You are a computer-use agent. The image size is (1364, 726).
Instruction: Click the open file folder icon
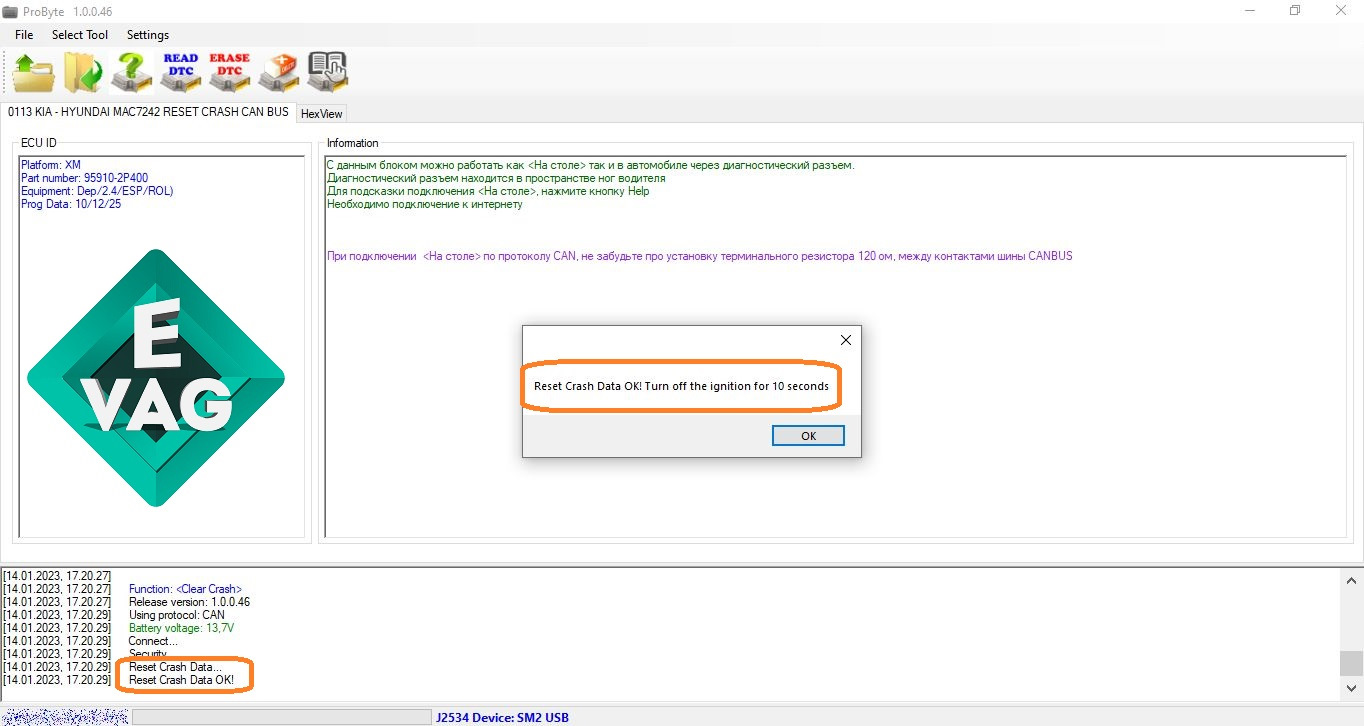[34, 73]
